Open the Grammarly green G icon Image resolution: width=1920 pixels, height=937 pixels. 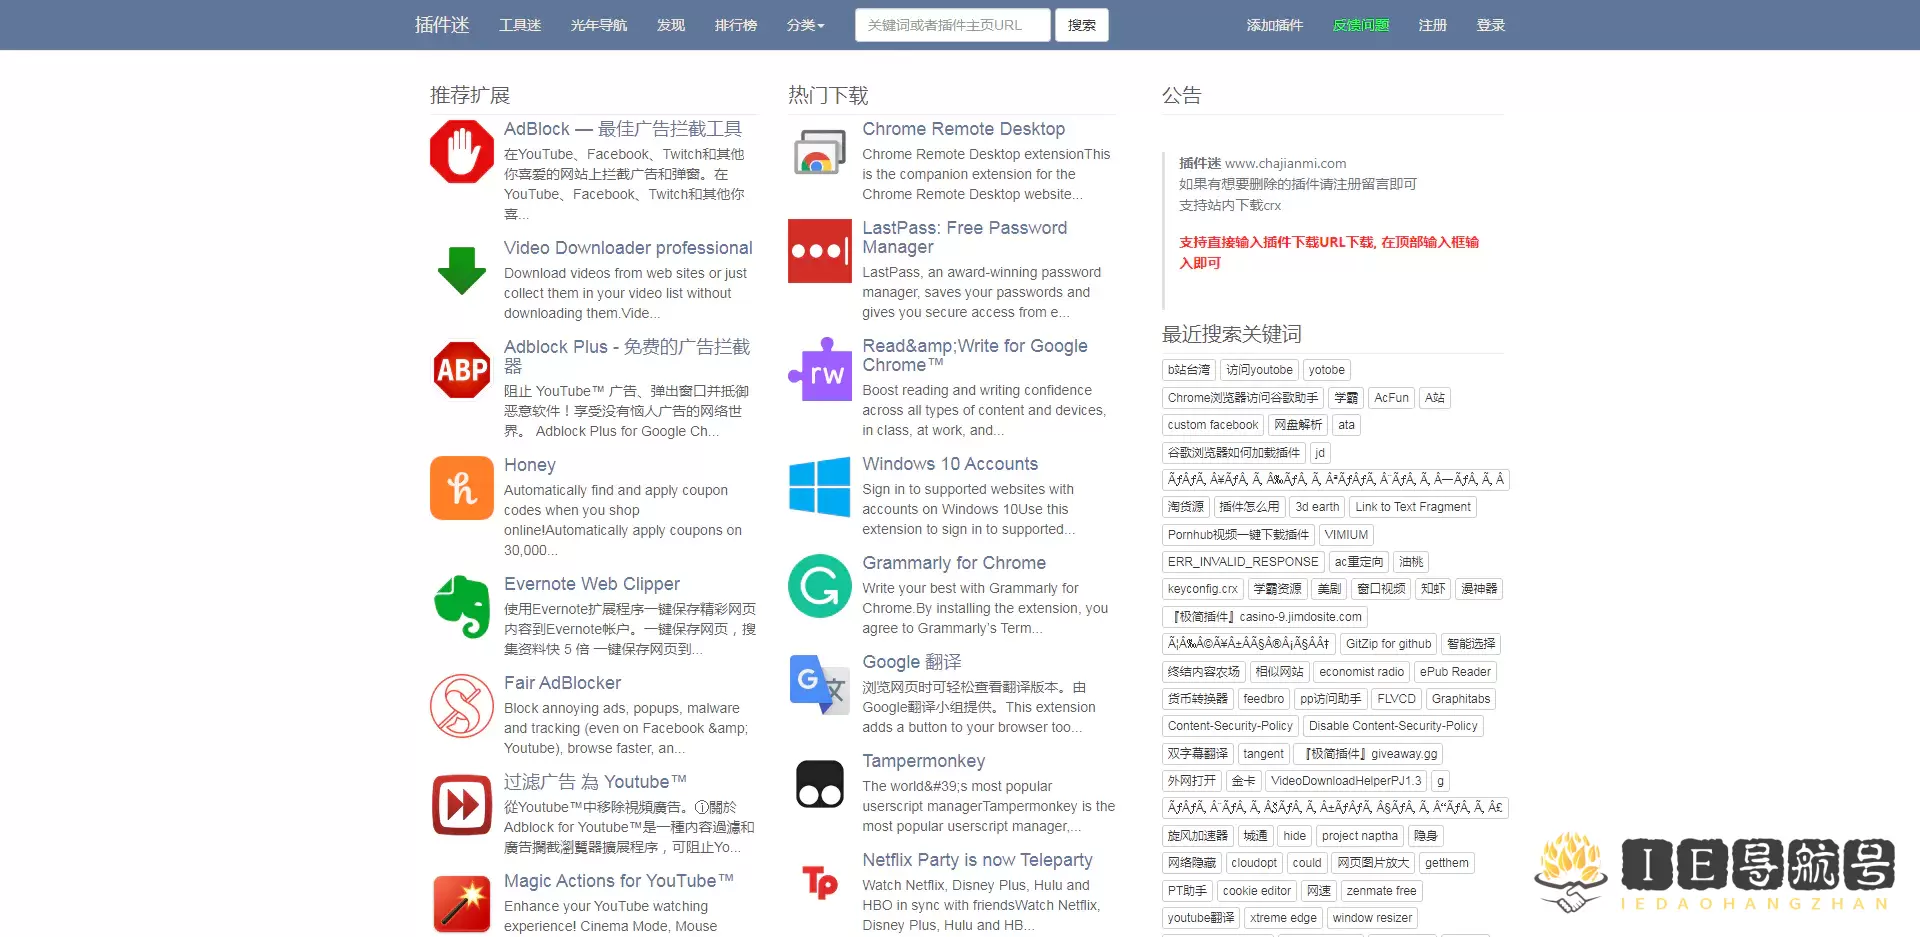820,586
